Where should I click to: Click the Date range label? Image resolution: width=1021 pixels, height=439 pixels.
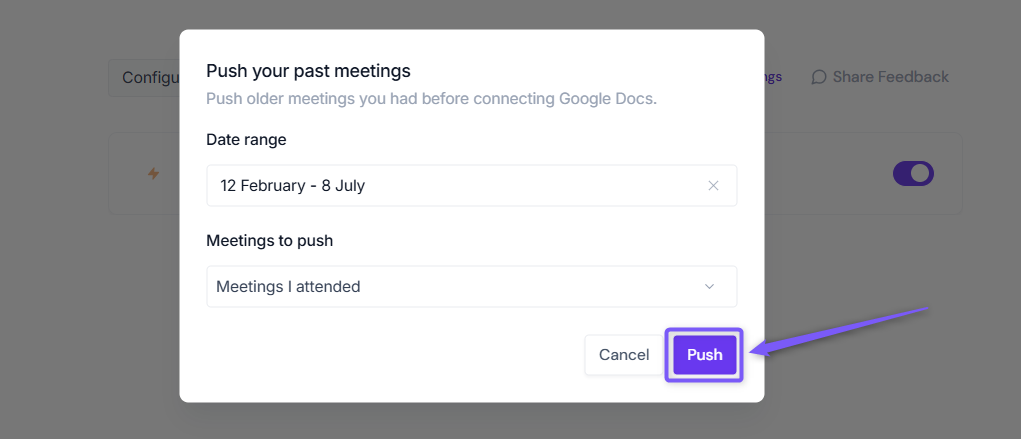[x=246, y=139]
